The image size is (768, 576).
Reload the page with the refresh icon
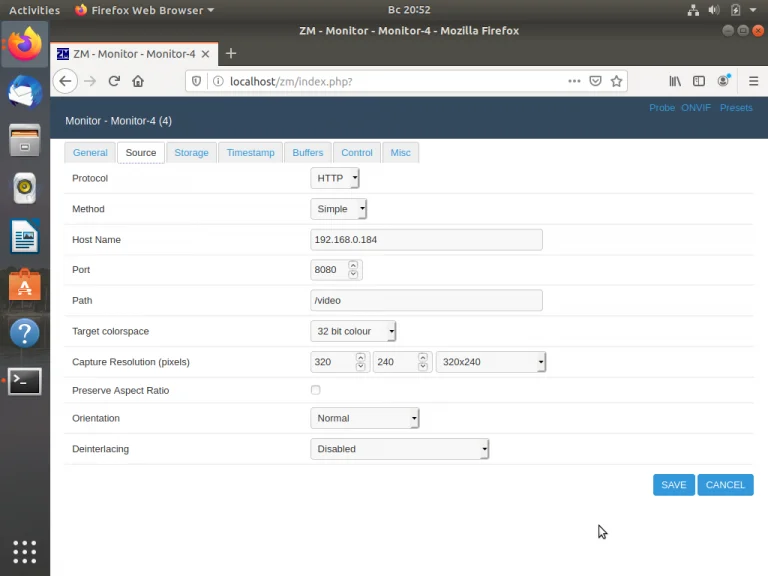[x=114, y=81]
